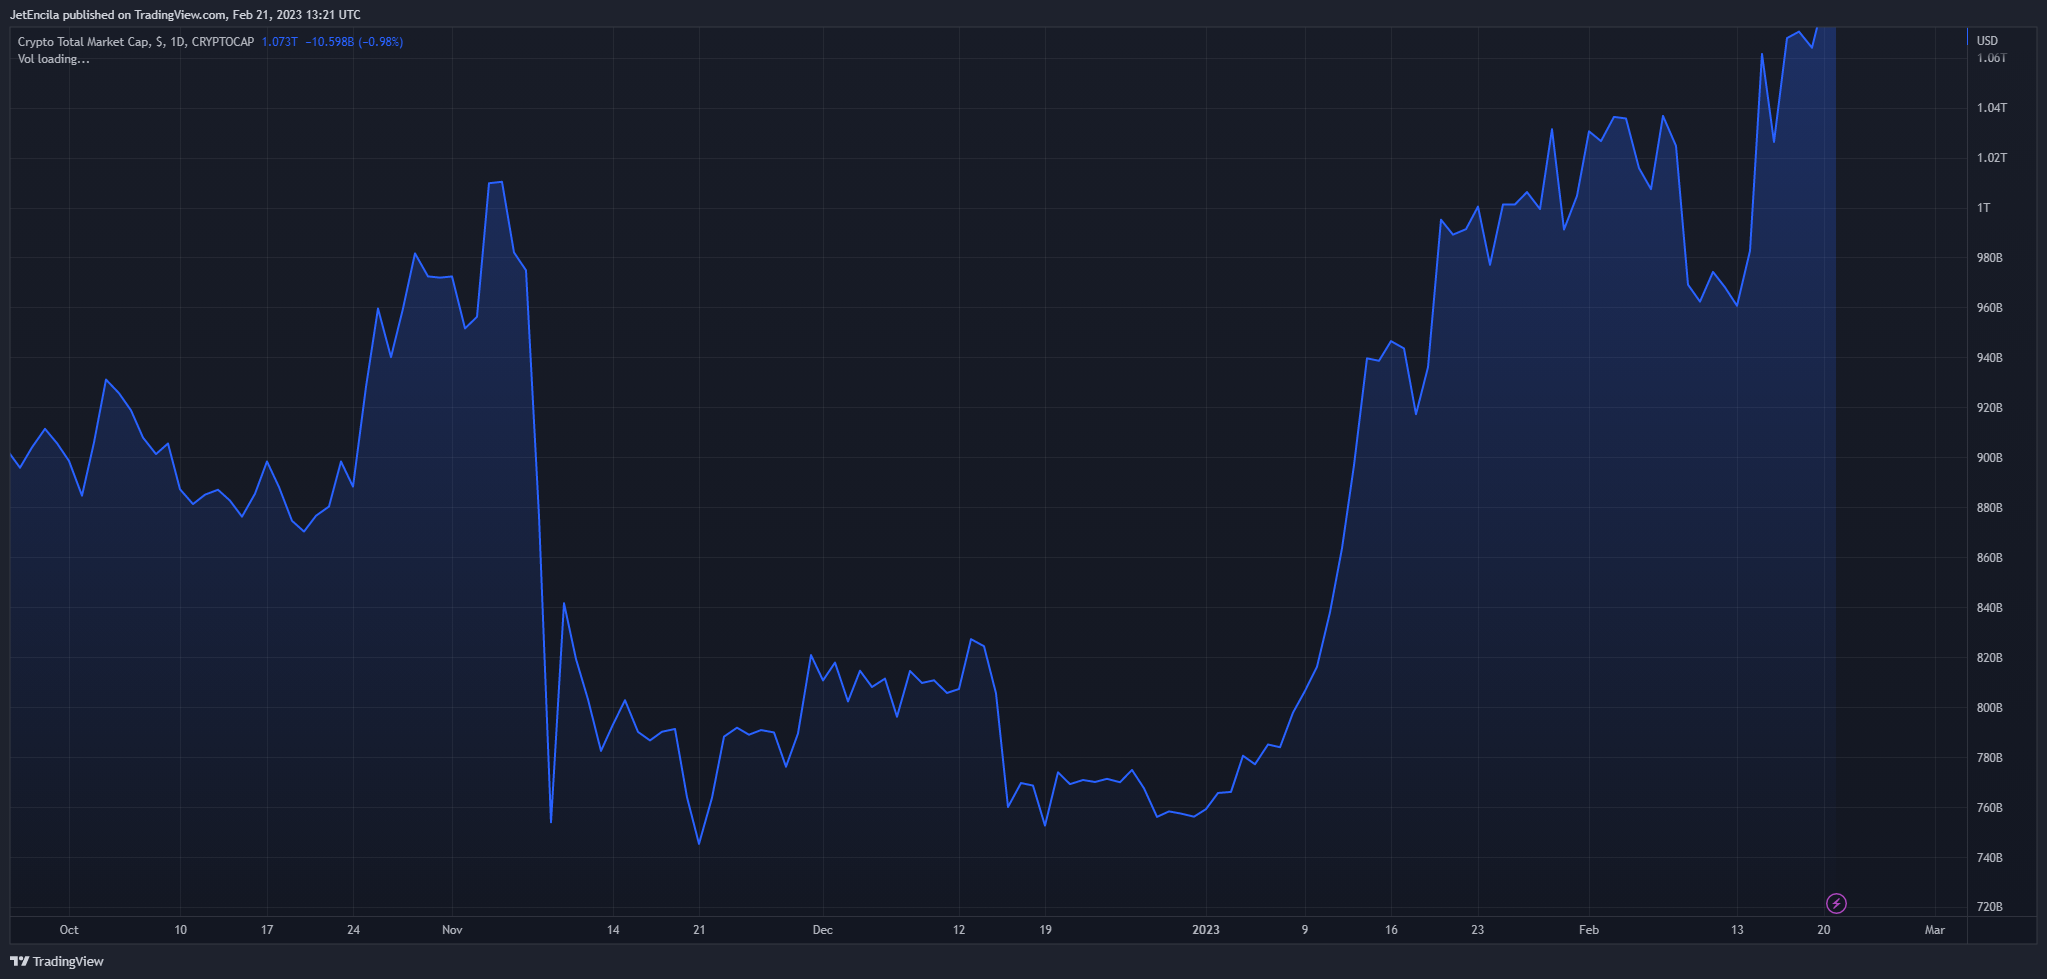Click the 9 date label in January
2047x979 pixels.
1305,930
